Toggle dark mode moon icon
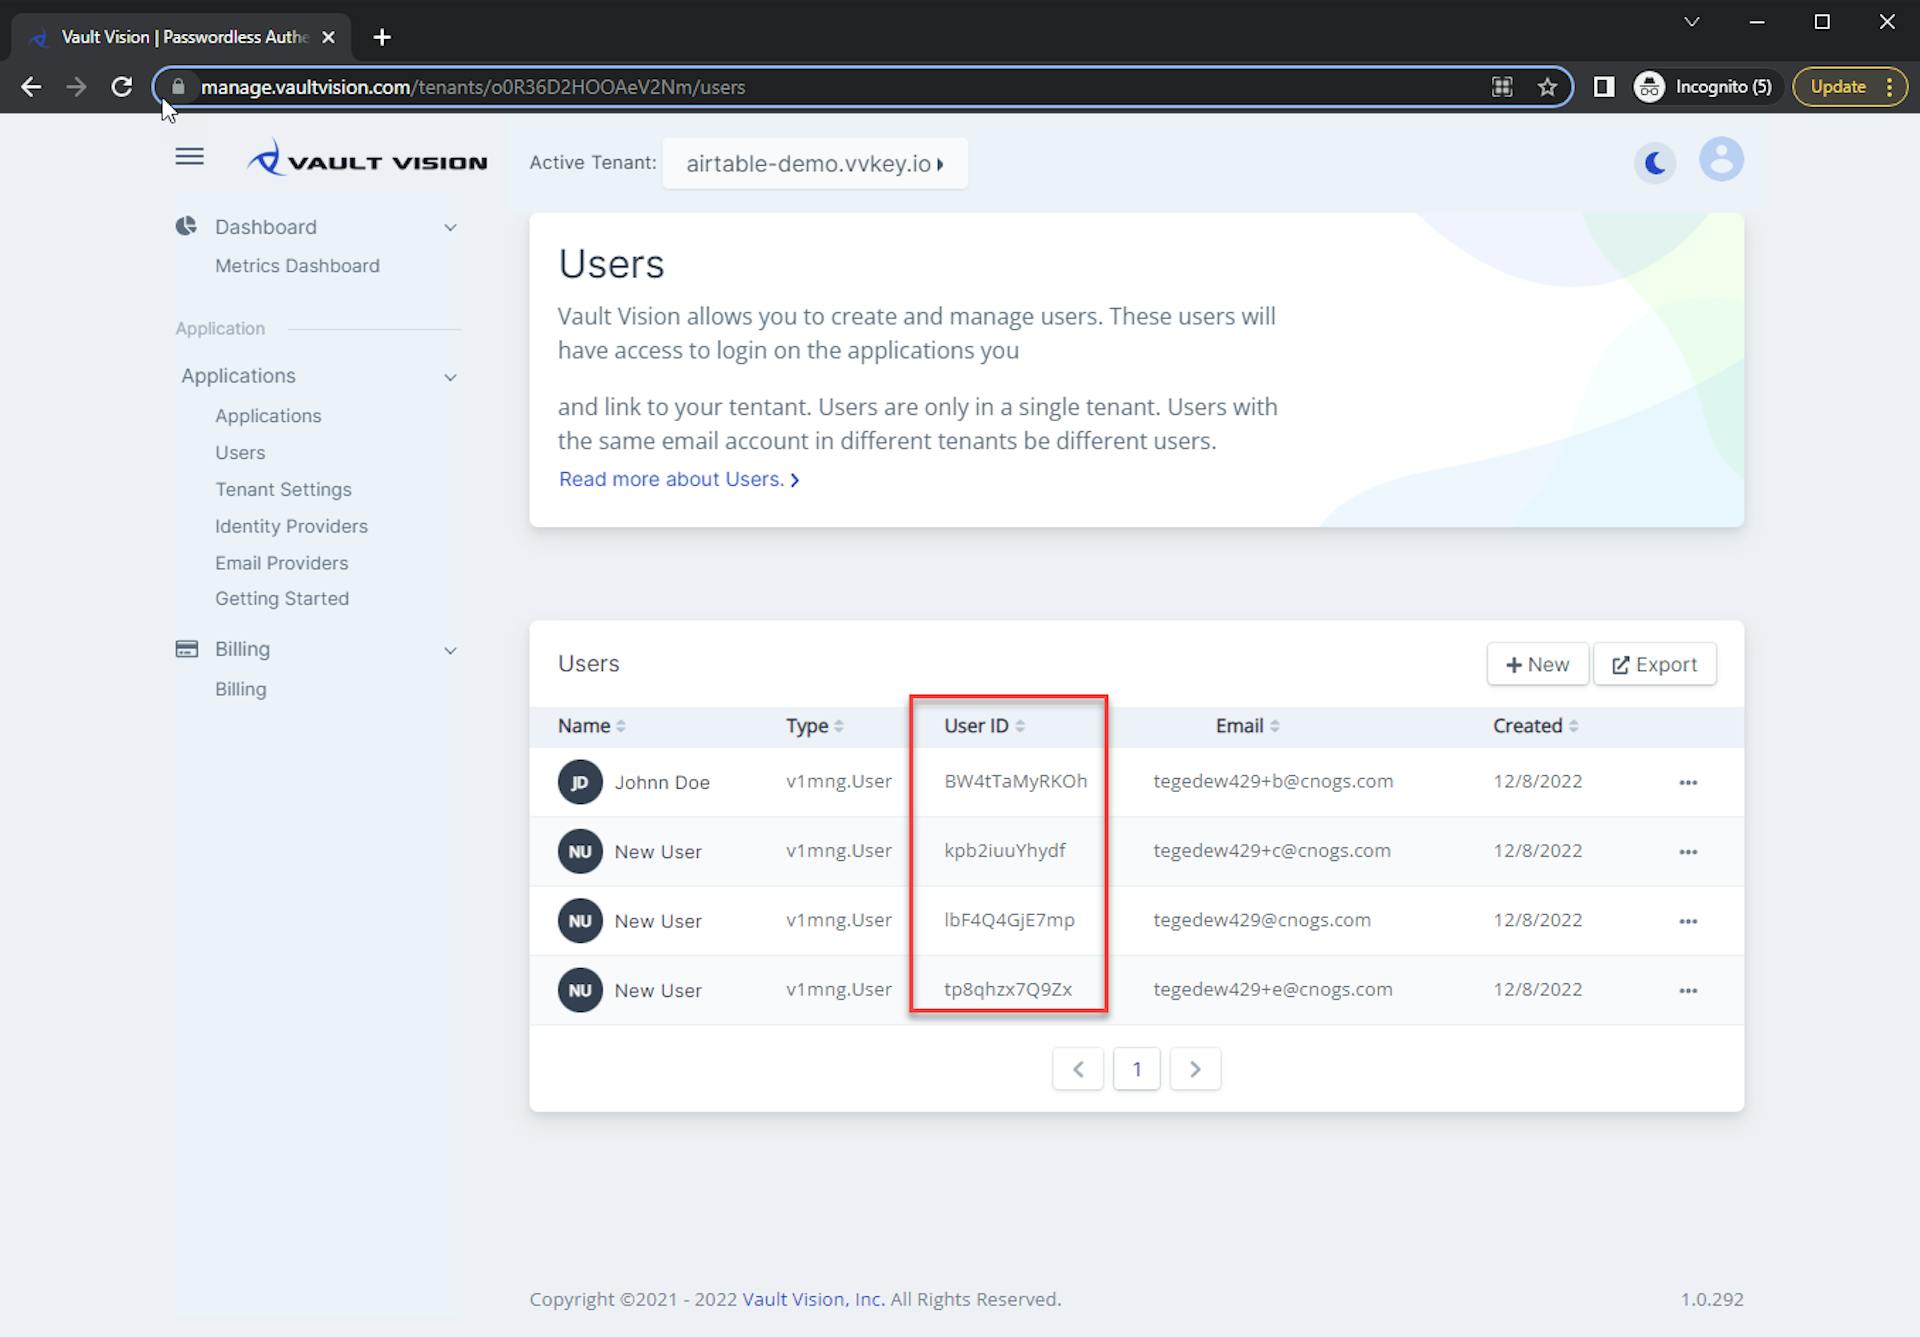The image size is (1920, 1337). point(1655,162)
